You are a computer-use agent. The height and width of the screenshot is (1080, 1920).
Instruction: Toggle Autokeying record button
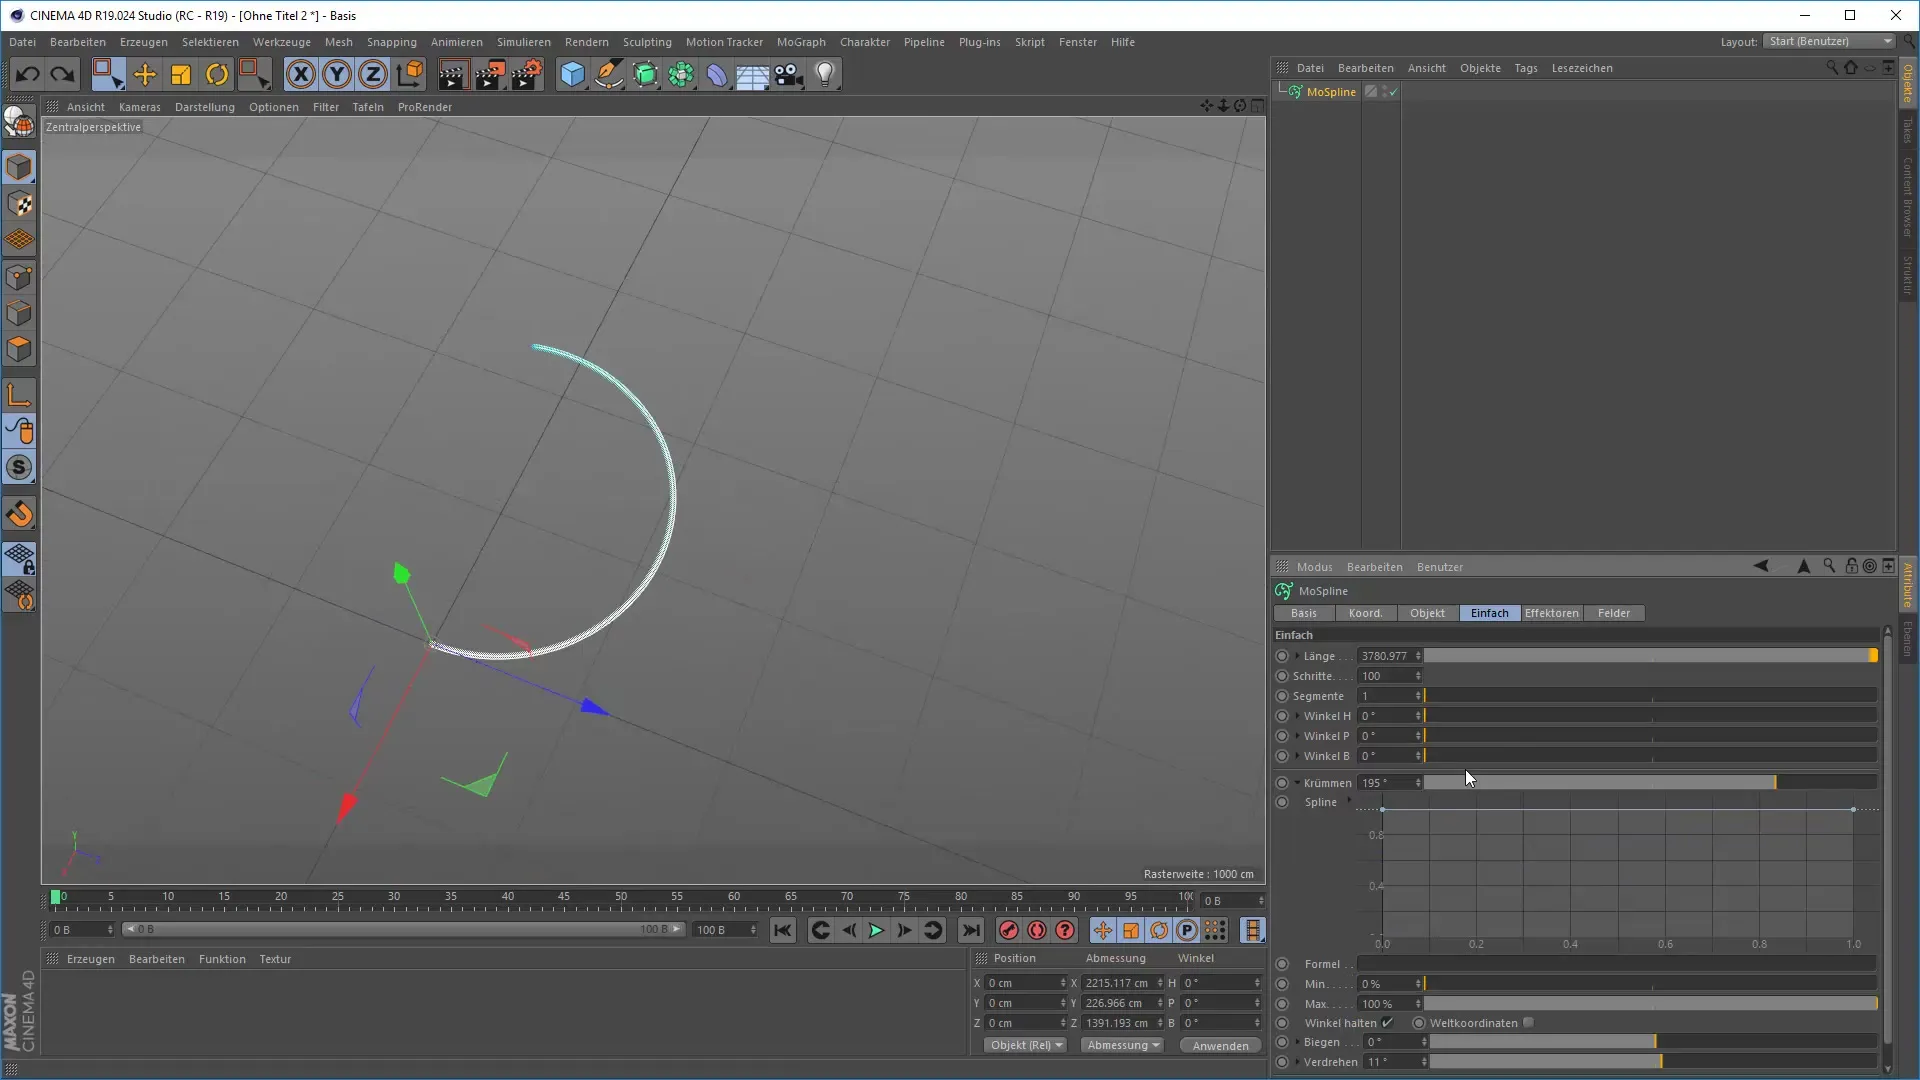tap(1037, 931)
